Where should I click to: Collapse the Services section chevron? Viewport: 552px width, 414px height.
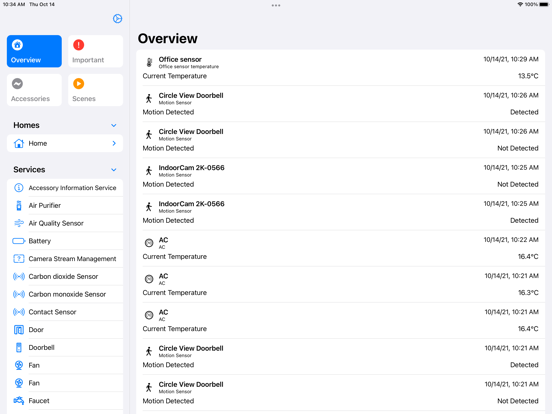[114, 170]
